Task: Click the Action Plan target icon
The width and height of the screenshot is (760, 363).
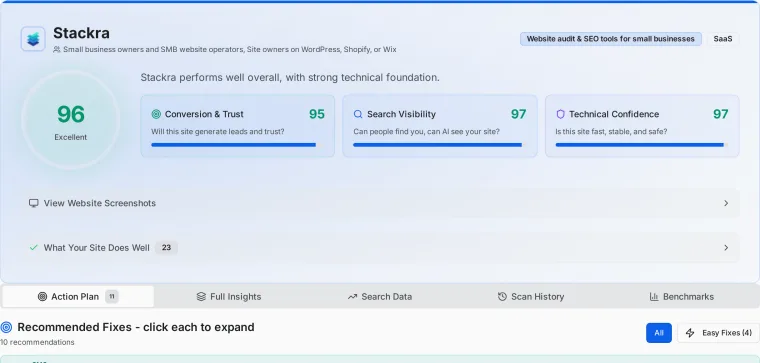Action: click(x=43, y=297)
